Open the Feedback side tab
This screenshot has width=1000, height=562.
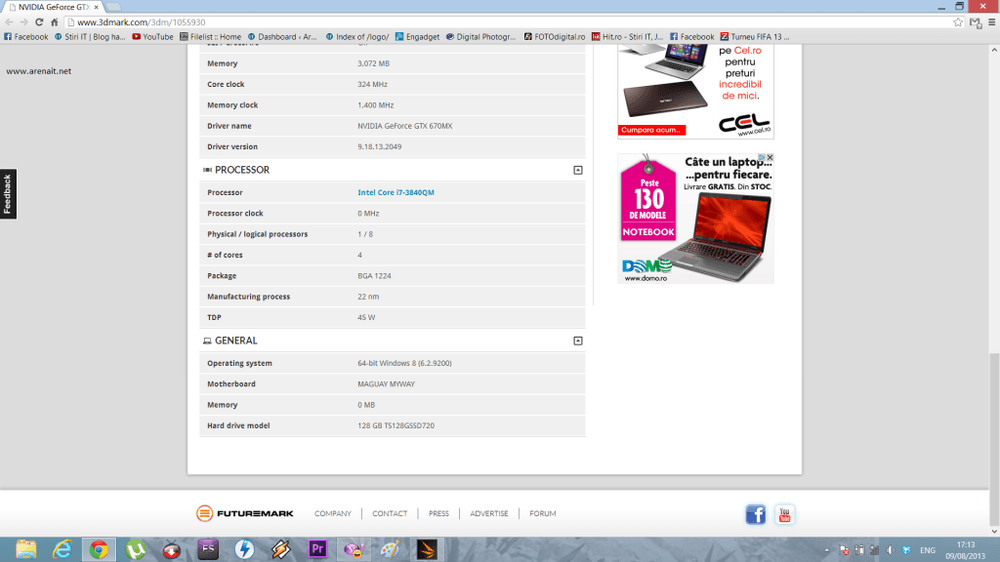(8, 194)
